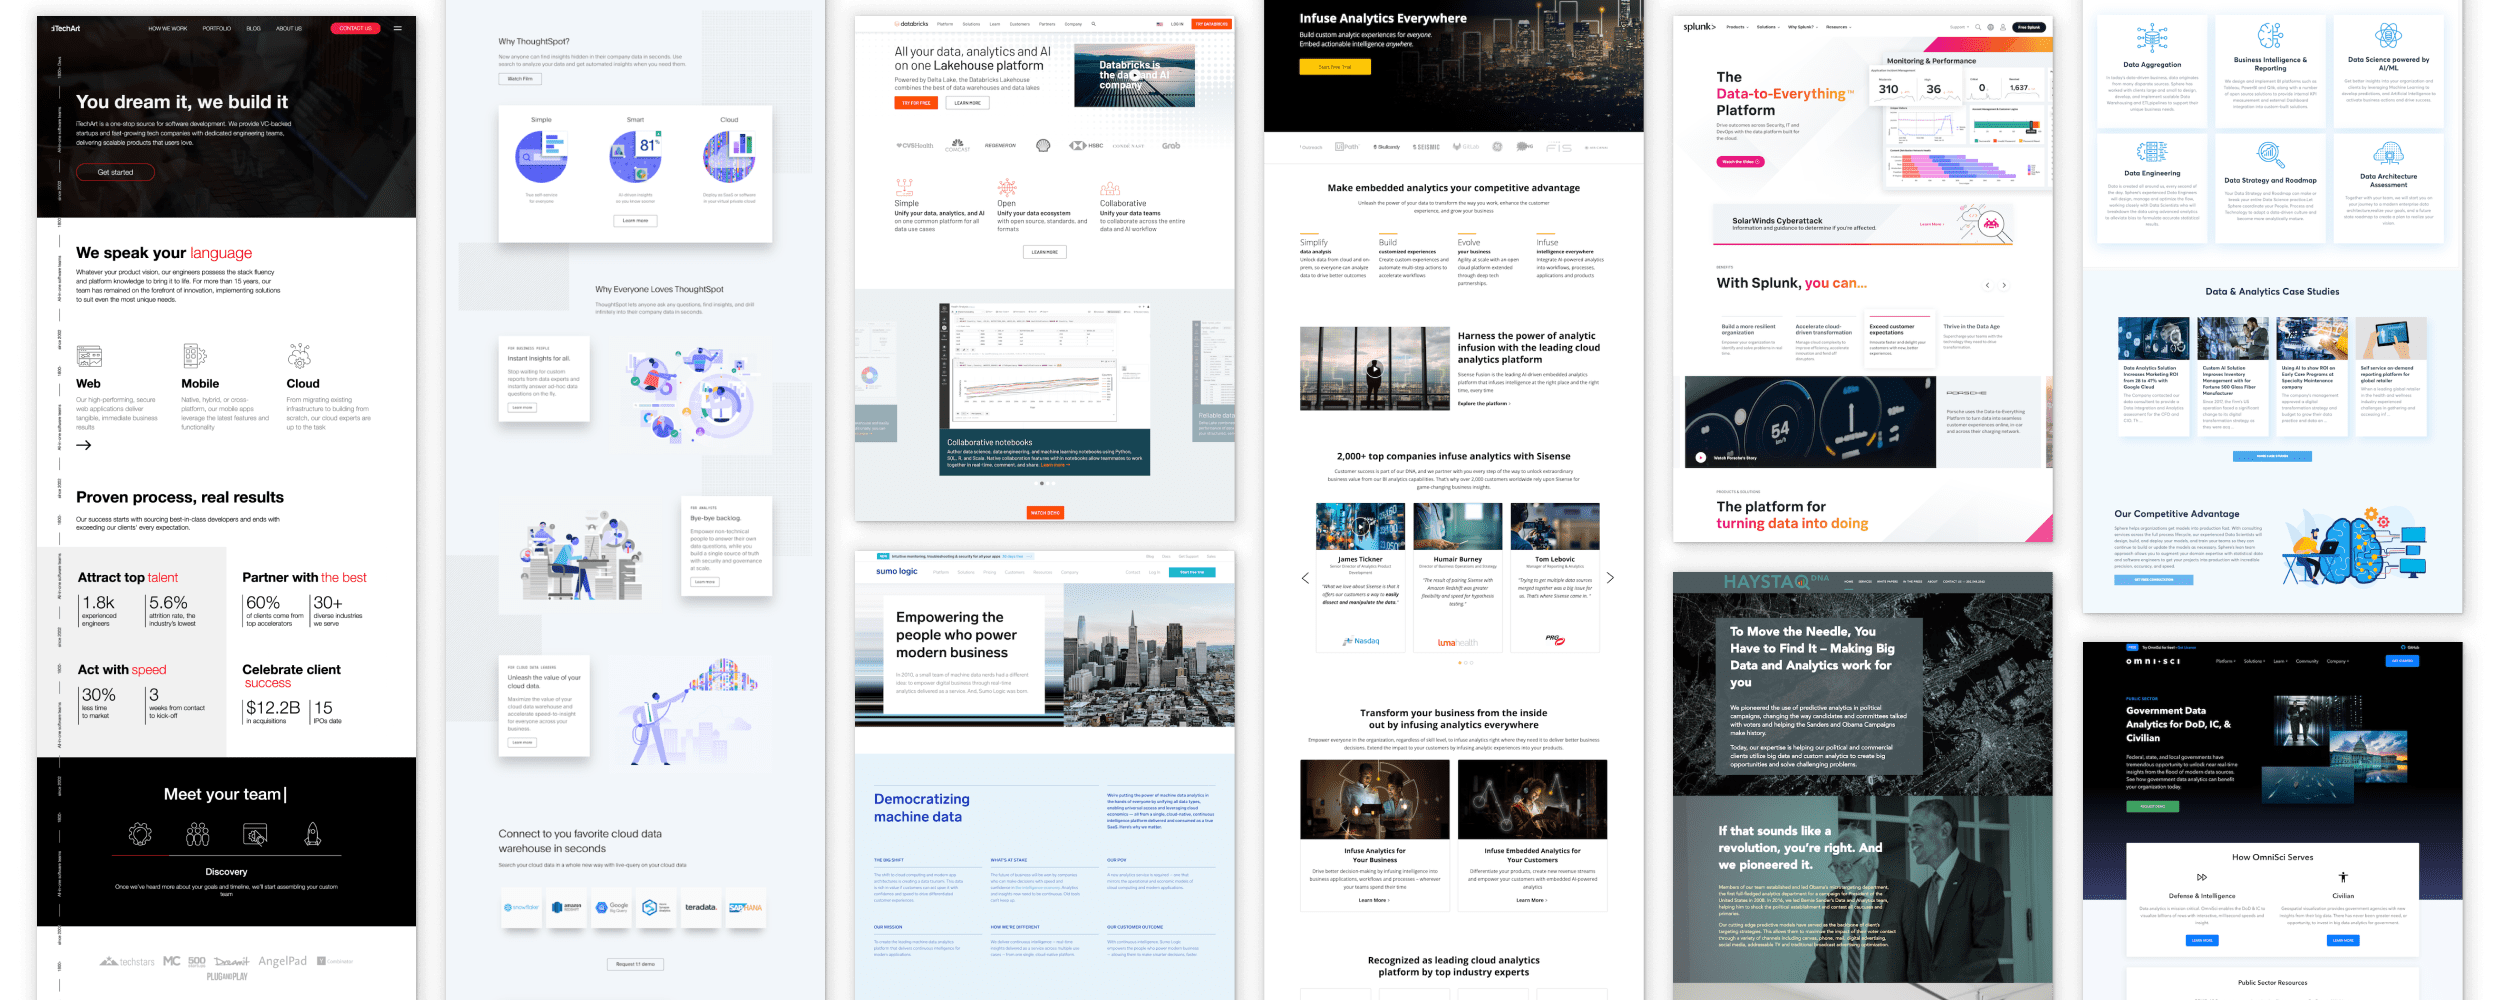Click the Data Aggregation icon

(x=2152, y=38)
